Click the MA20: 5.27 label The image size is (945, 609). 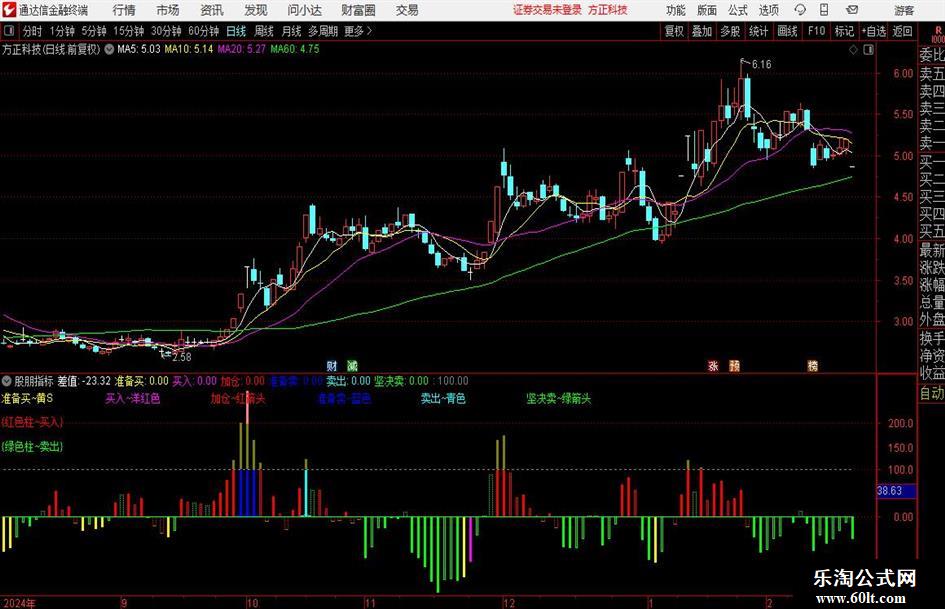tap(241, 49)
